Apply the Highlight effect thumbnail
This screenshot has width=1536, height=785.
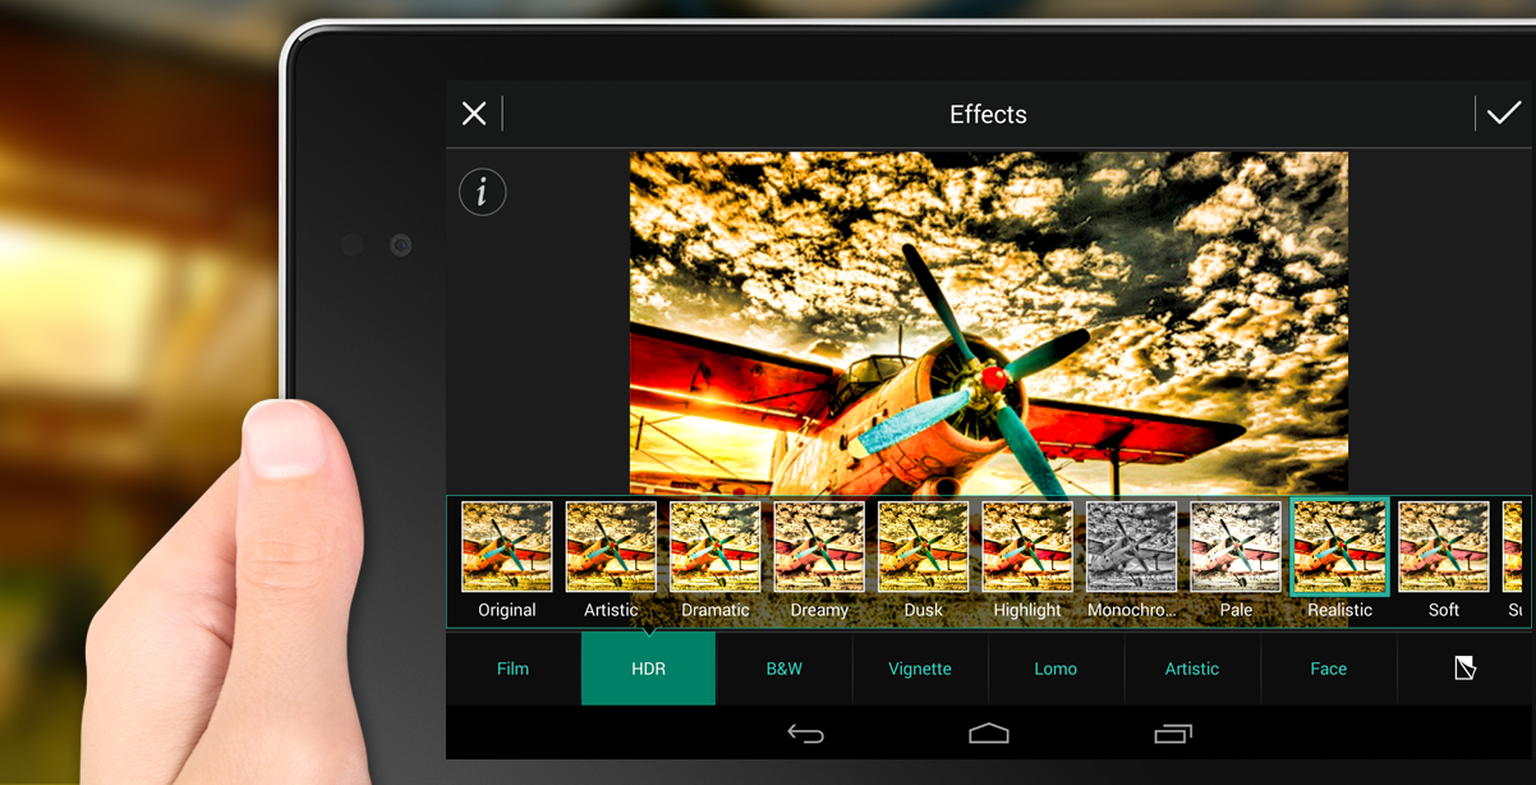(x=1027, y=547)
